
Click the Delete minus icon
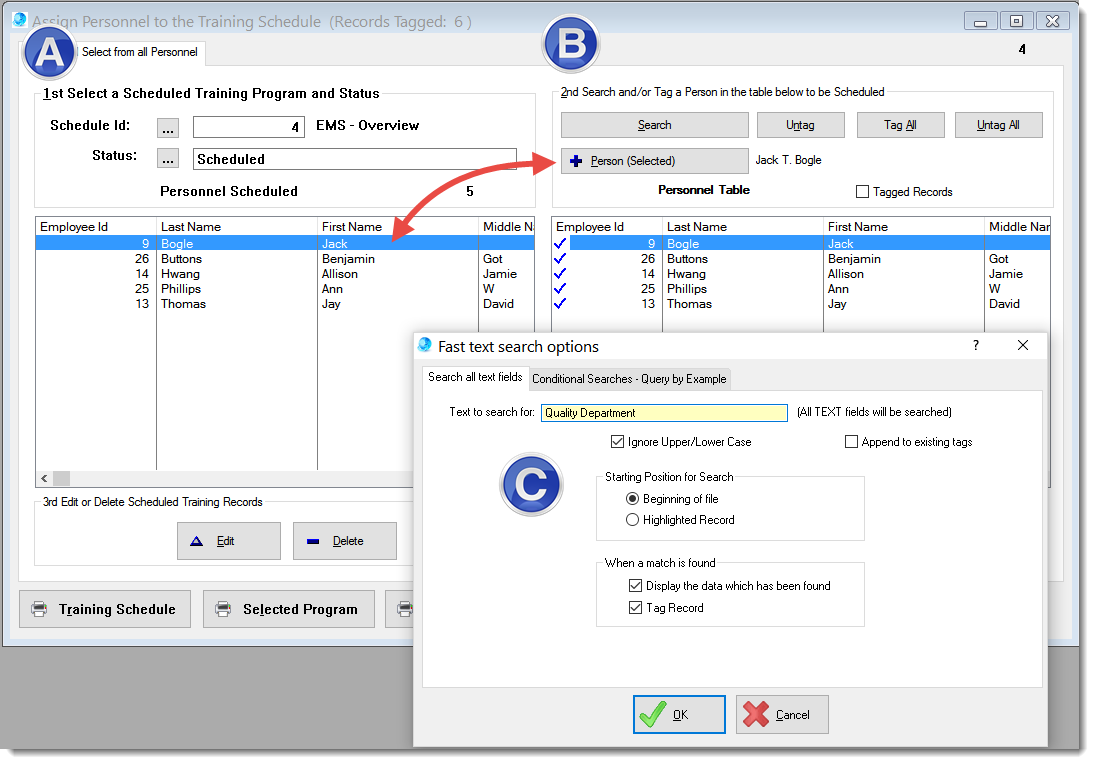click(313, 541)
